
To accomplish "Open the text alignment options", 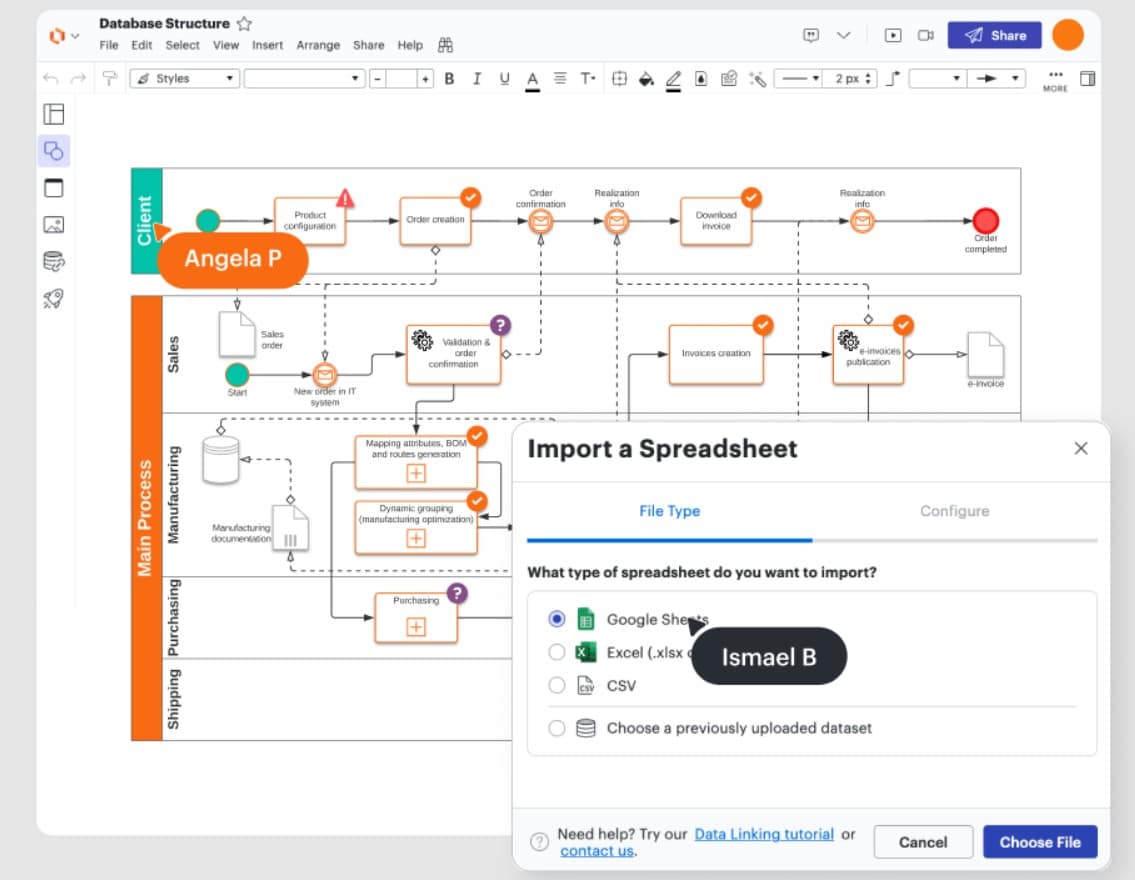I will click(x=560, y=78).
